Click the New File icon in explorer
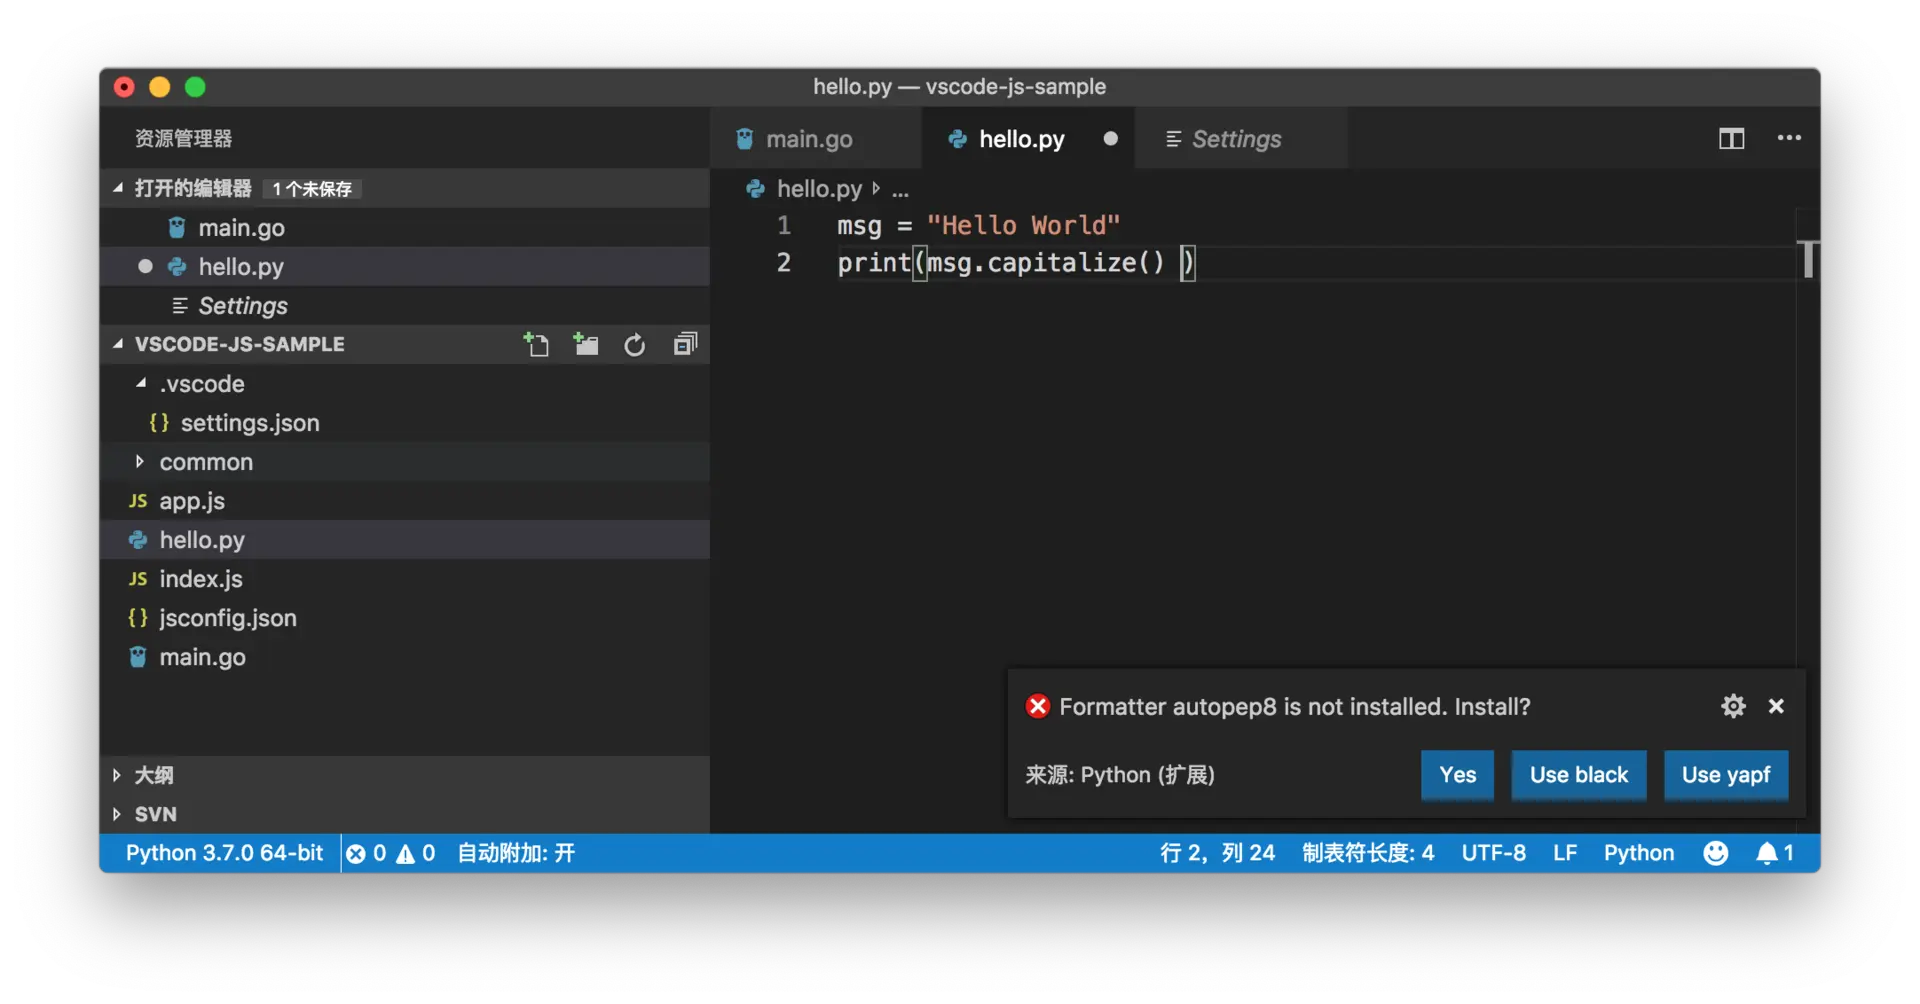Image resolution: width=1920 pixels, height=1004 pixels. pyautogui.click(x=536, y=345)
